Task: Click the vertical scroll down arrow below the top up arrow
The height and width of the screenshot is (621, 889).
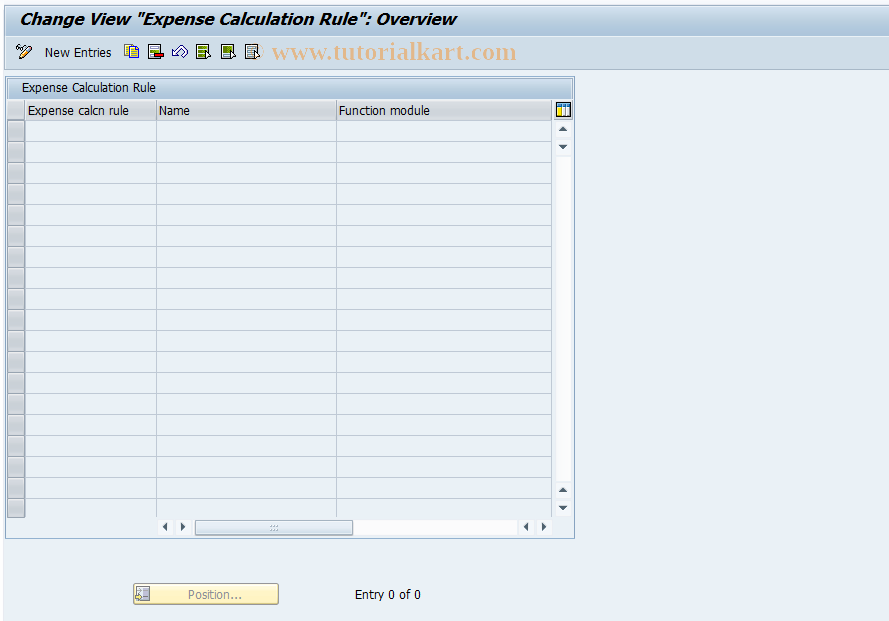Action: [563, 147]
